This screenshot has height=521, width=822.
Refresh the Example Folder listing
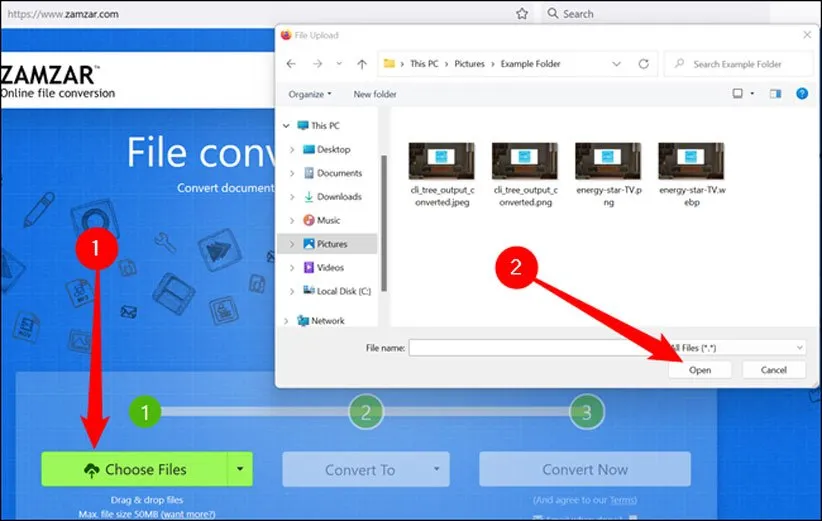643,64
